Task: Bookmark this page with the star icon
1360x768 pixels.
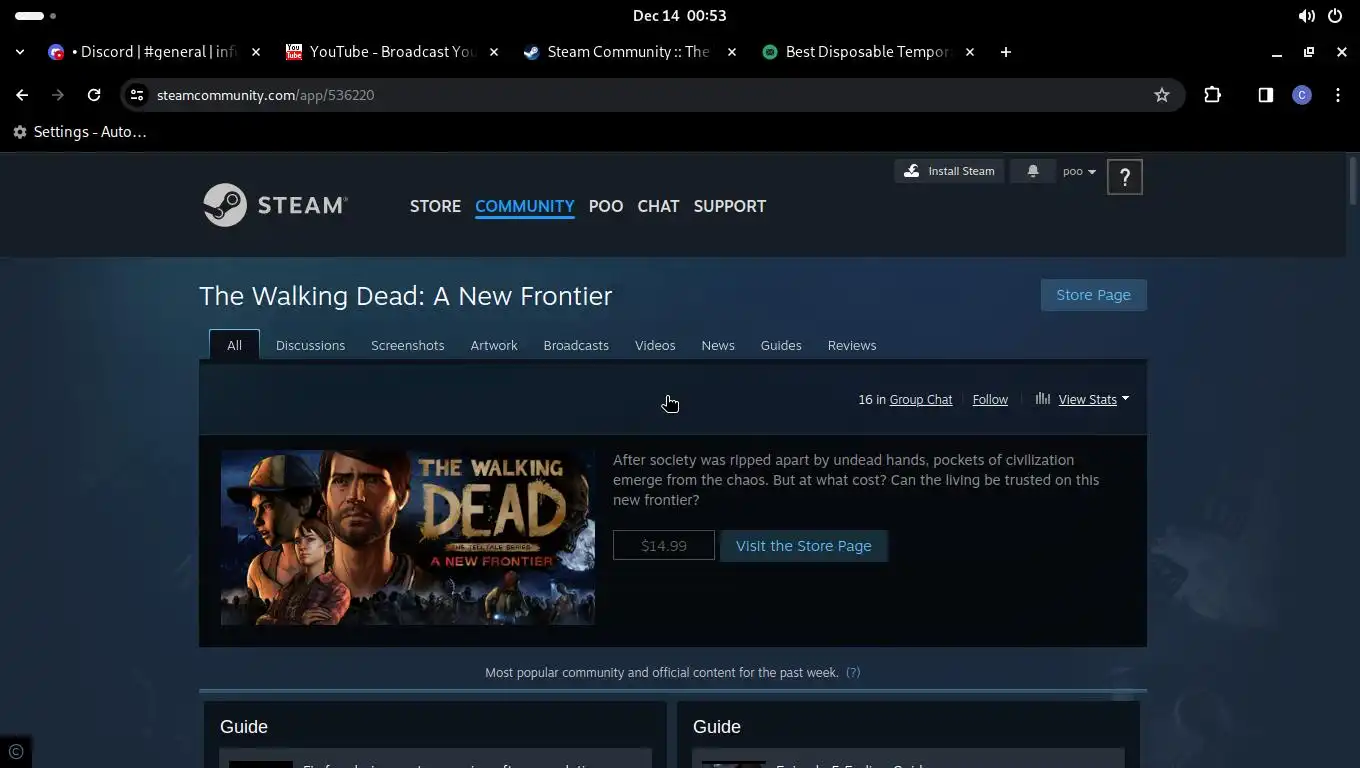Action: 1161,95
